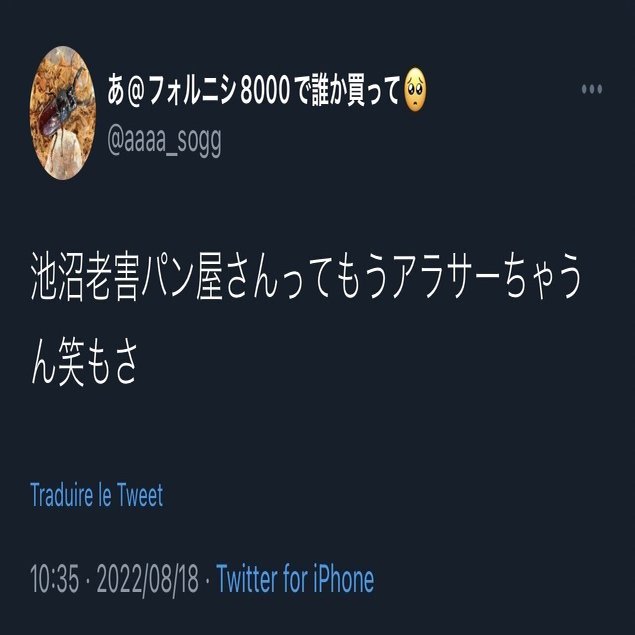635x635 pixels.
Task: Click the 笑 character in the tweet
Action: (x=71, y=362)
